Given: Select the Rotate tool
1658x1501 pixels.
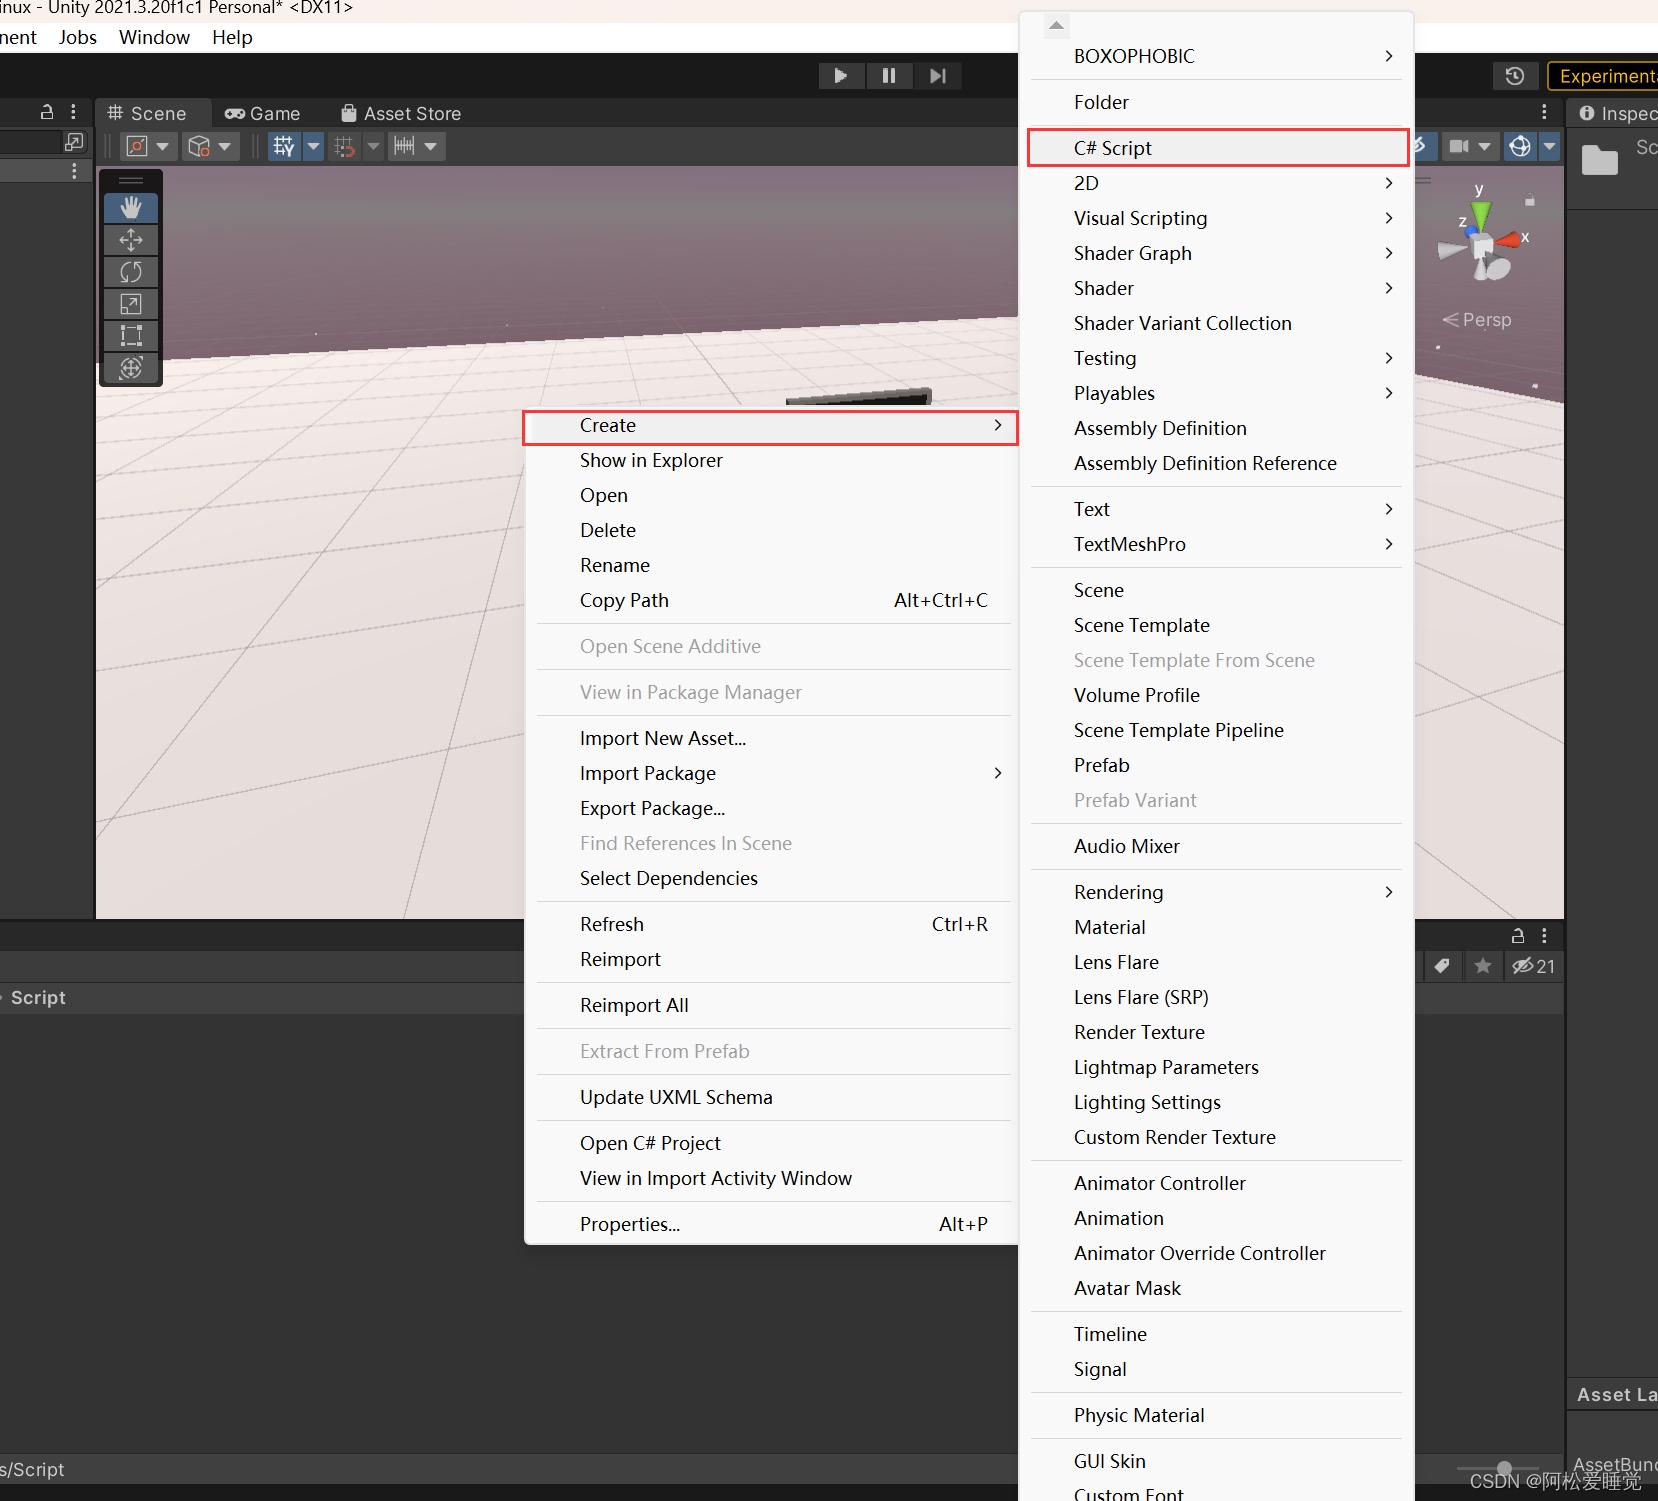Looking at the screenshot, I should 131,272.
